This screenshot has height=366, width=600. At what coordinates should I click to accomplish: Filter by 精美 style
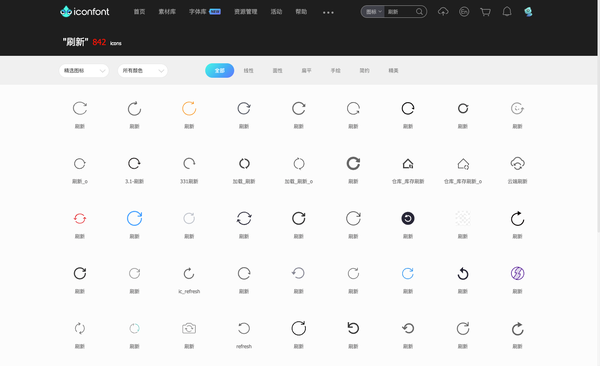pyautogui.click(x=393, y=70)
